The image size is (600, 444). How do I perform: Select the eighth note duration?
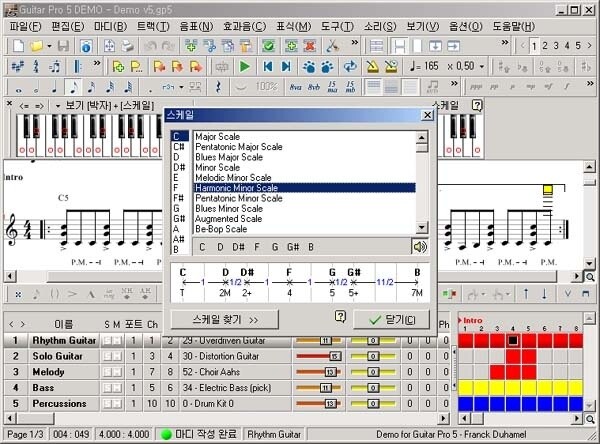pos(73,88)
